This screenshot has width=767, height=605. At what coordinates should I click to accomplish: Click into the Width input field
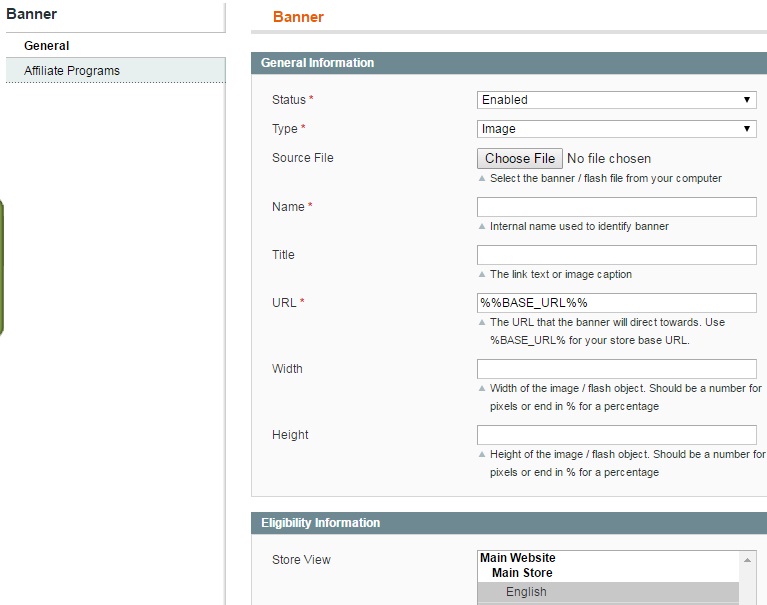[x=616, y=369]
